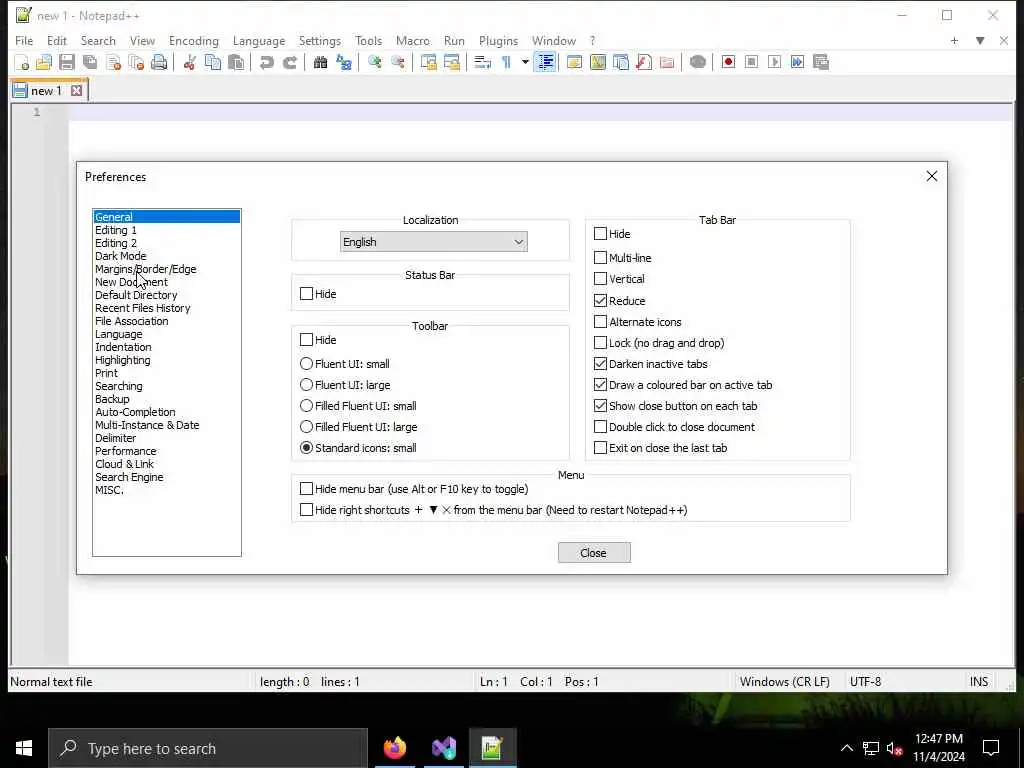Click the Stop Recording macro icon
Image resolution: width=1024 pixels, height=768 pixels.
[x=751, y=62]
